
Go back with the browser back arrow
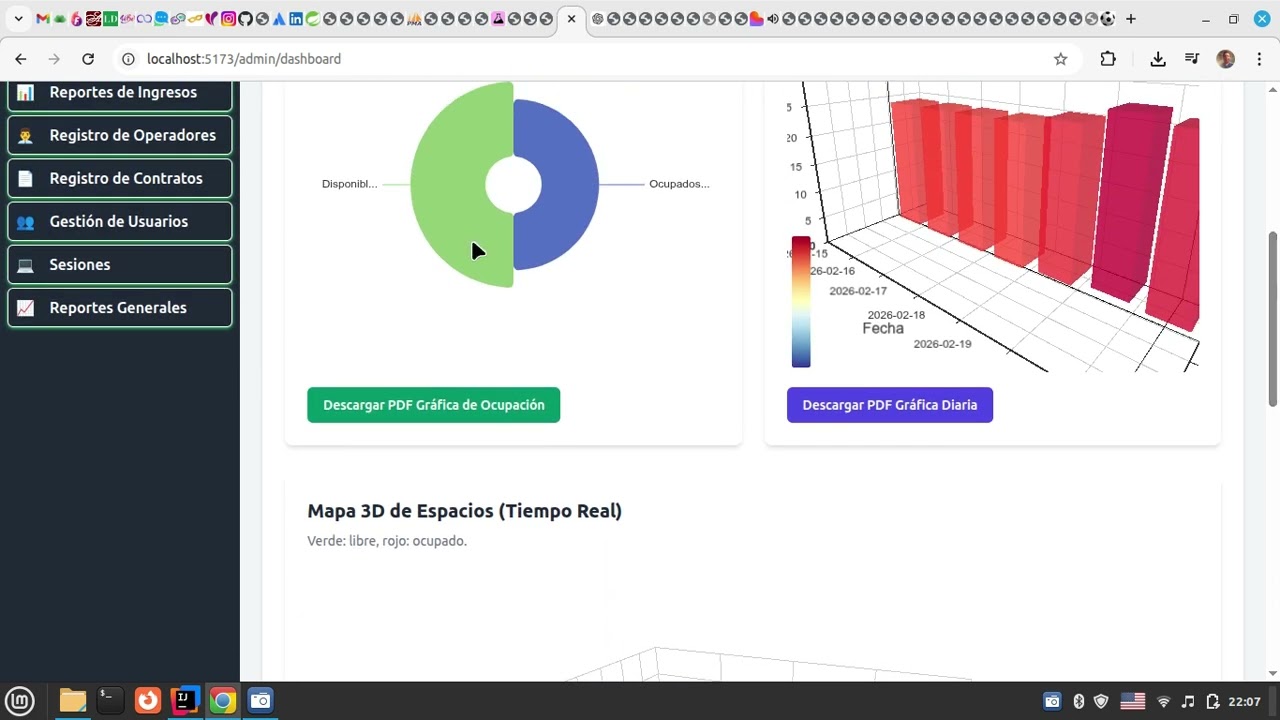click(21, 59)
